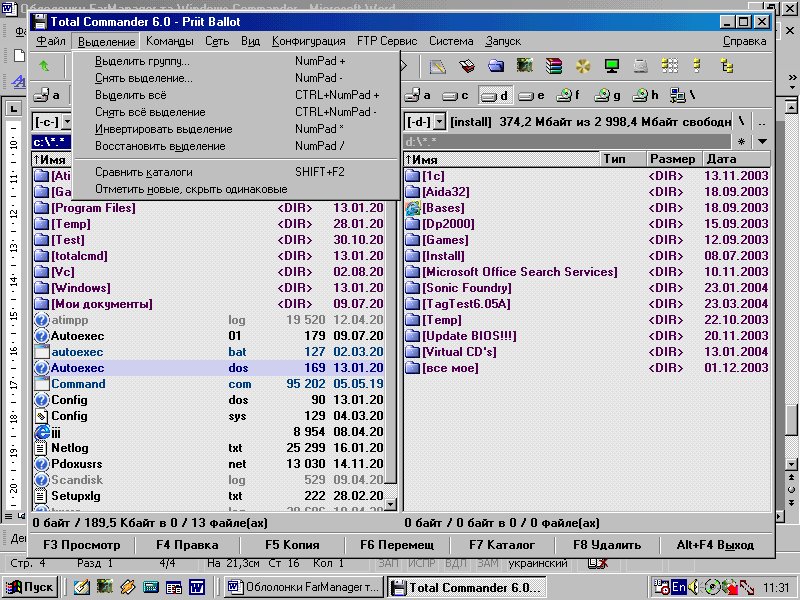Select drive c in right drive bar
This screenshot has width=800, height=600.
coord(455,95)
